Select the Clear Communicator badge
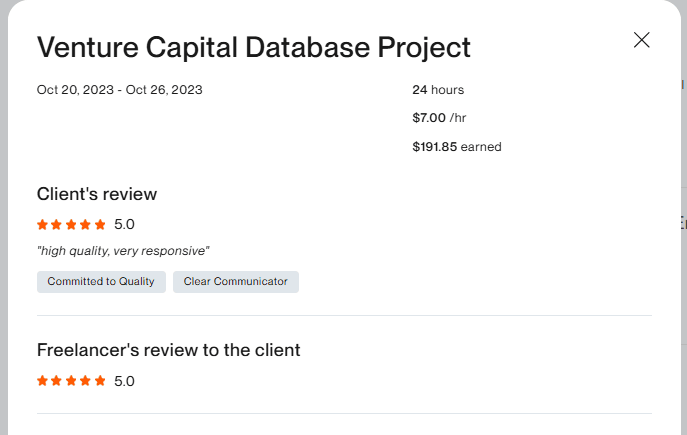Viewport: 687px width, 435px height. pos(236,282)
